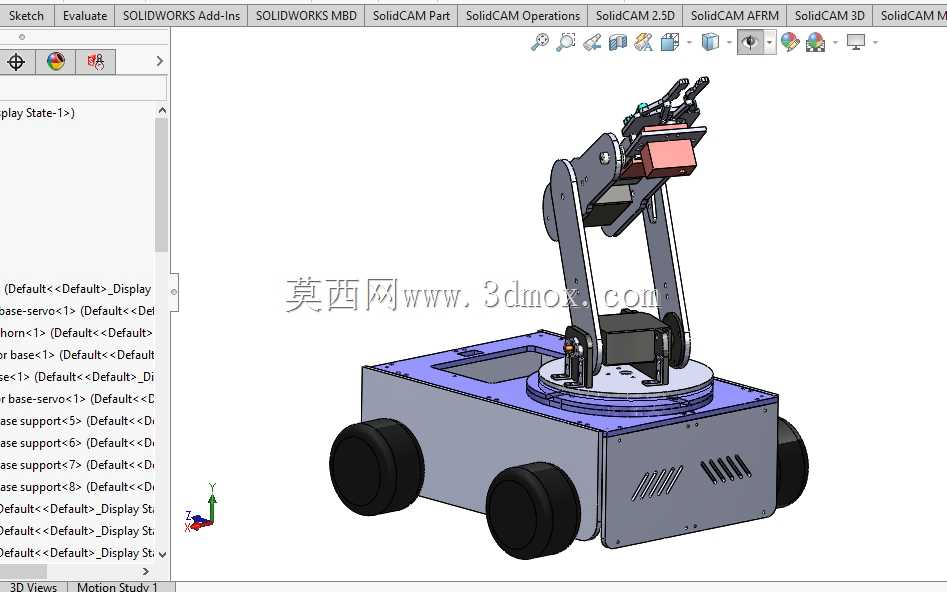The height and width of the screenshot is (592, 947).
Task: Click the Apply Scene icon
Action: pos(815,42)
